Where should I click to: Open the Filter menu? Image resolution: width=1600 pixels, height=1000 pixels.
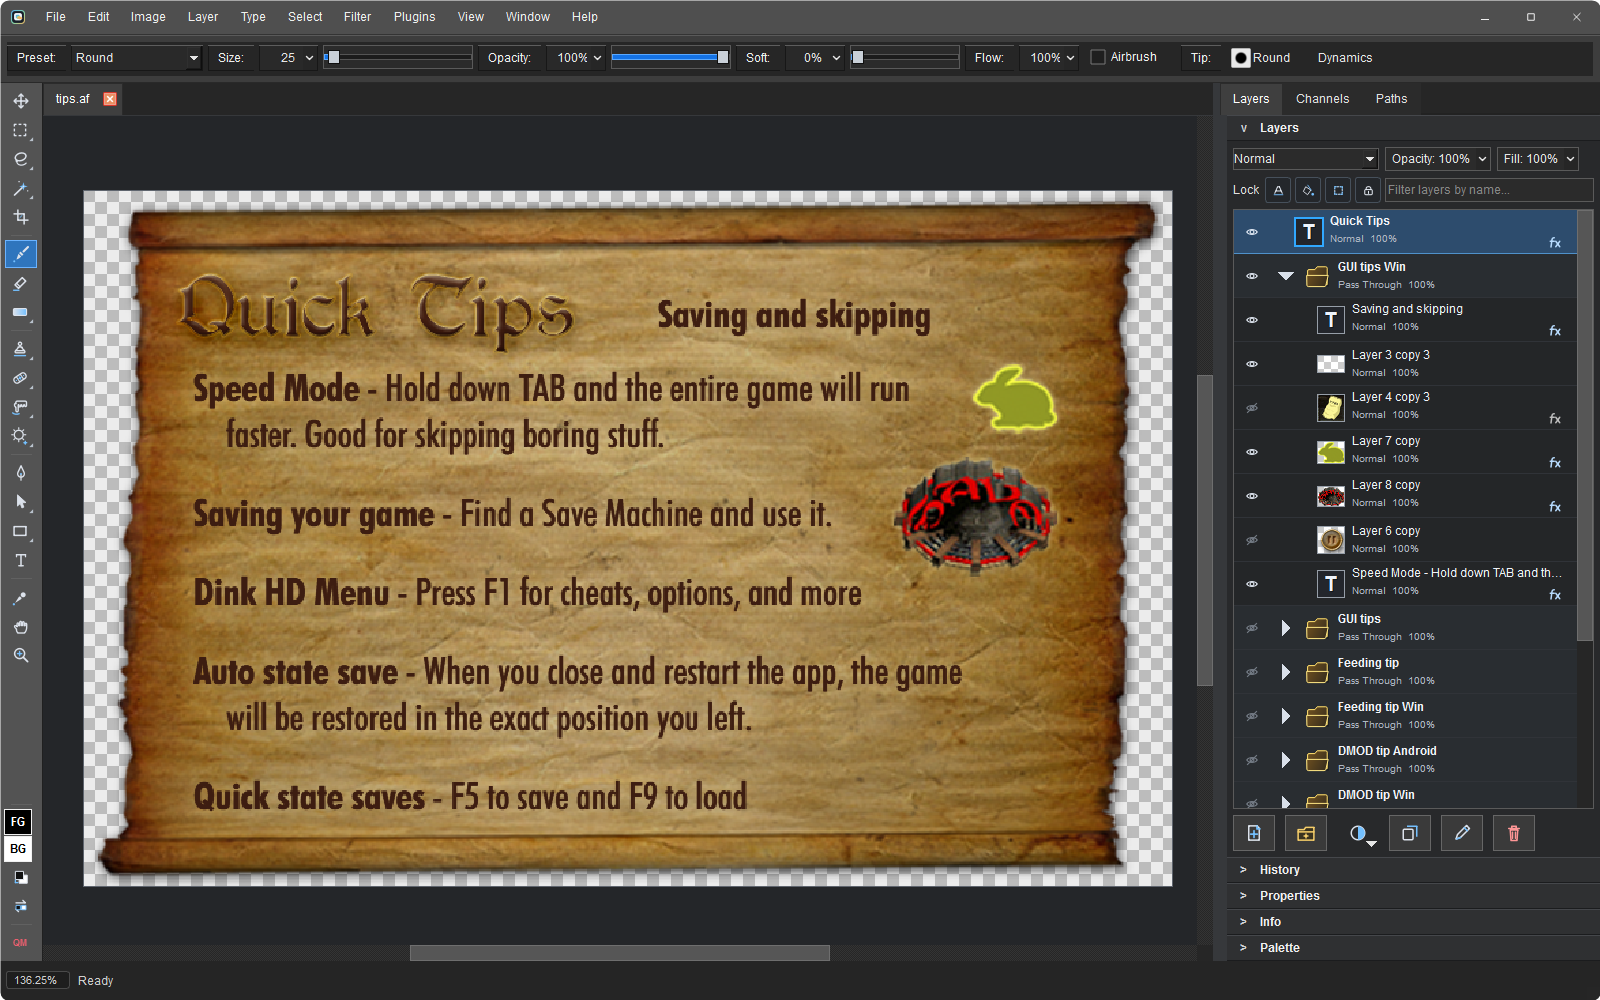(x=357, y=17)
